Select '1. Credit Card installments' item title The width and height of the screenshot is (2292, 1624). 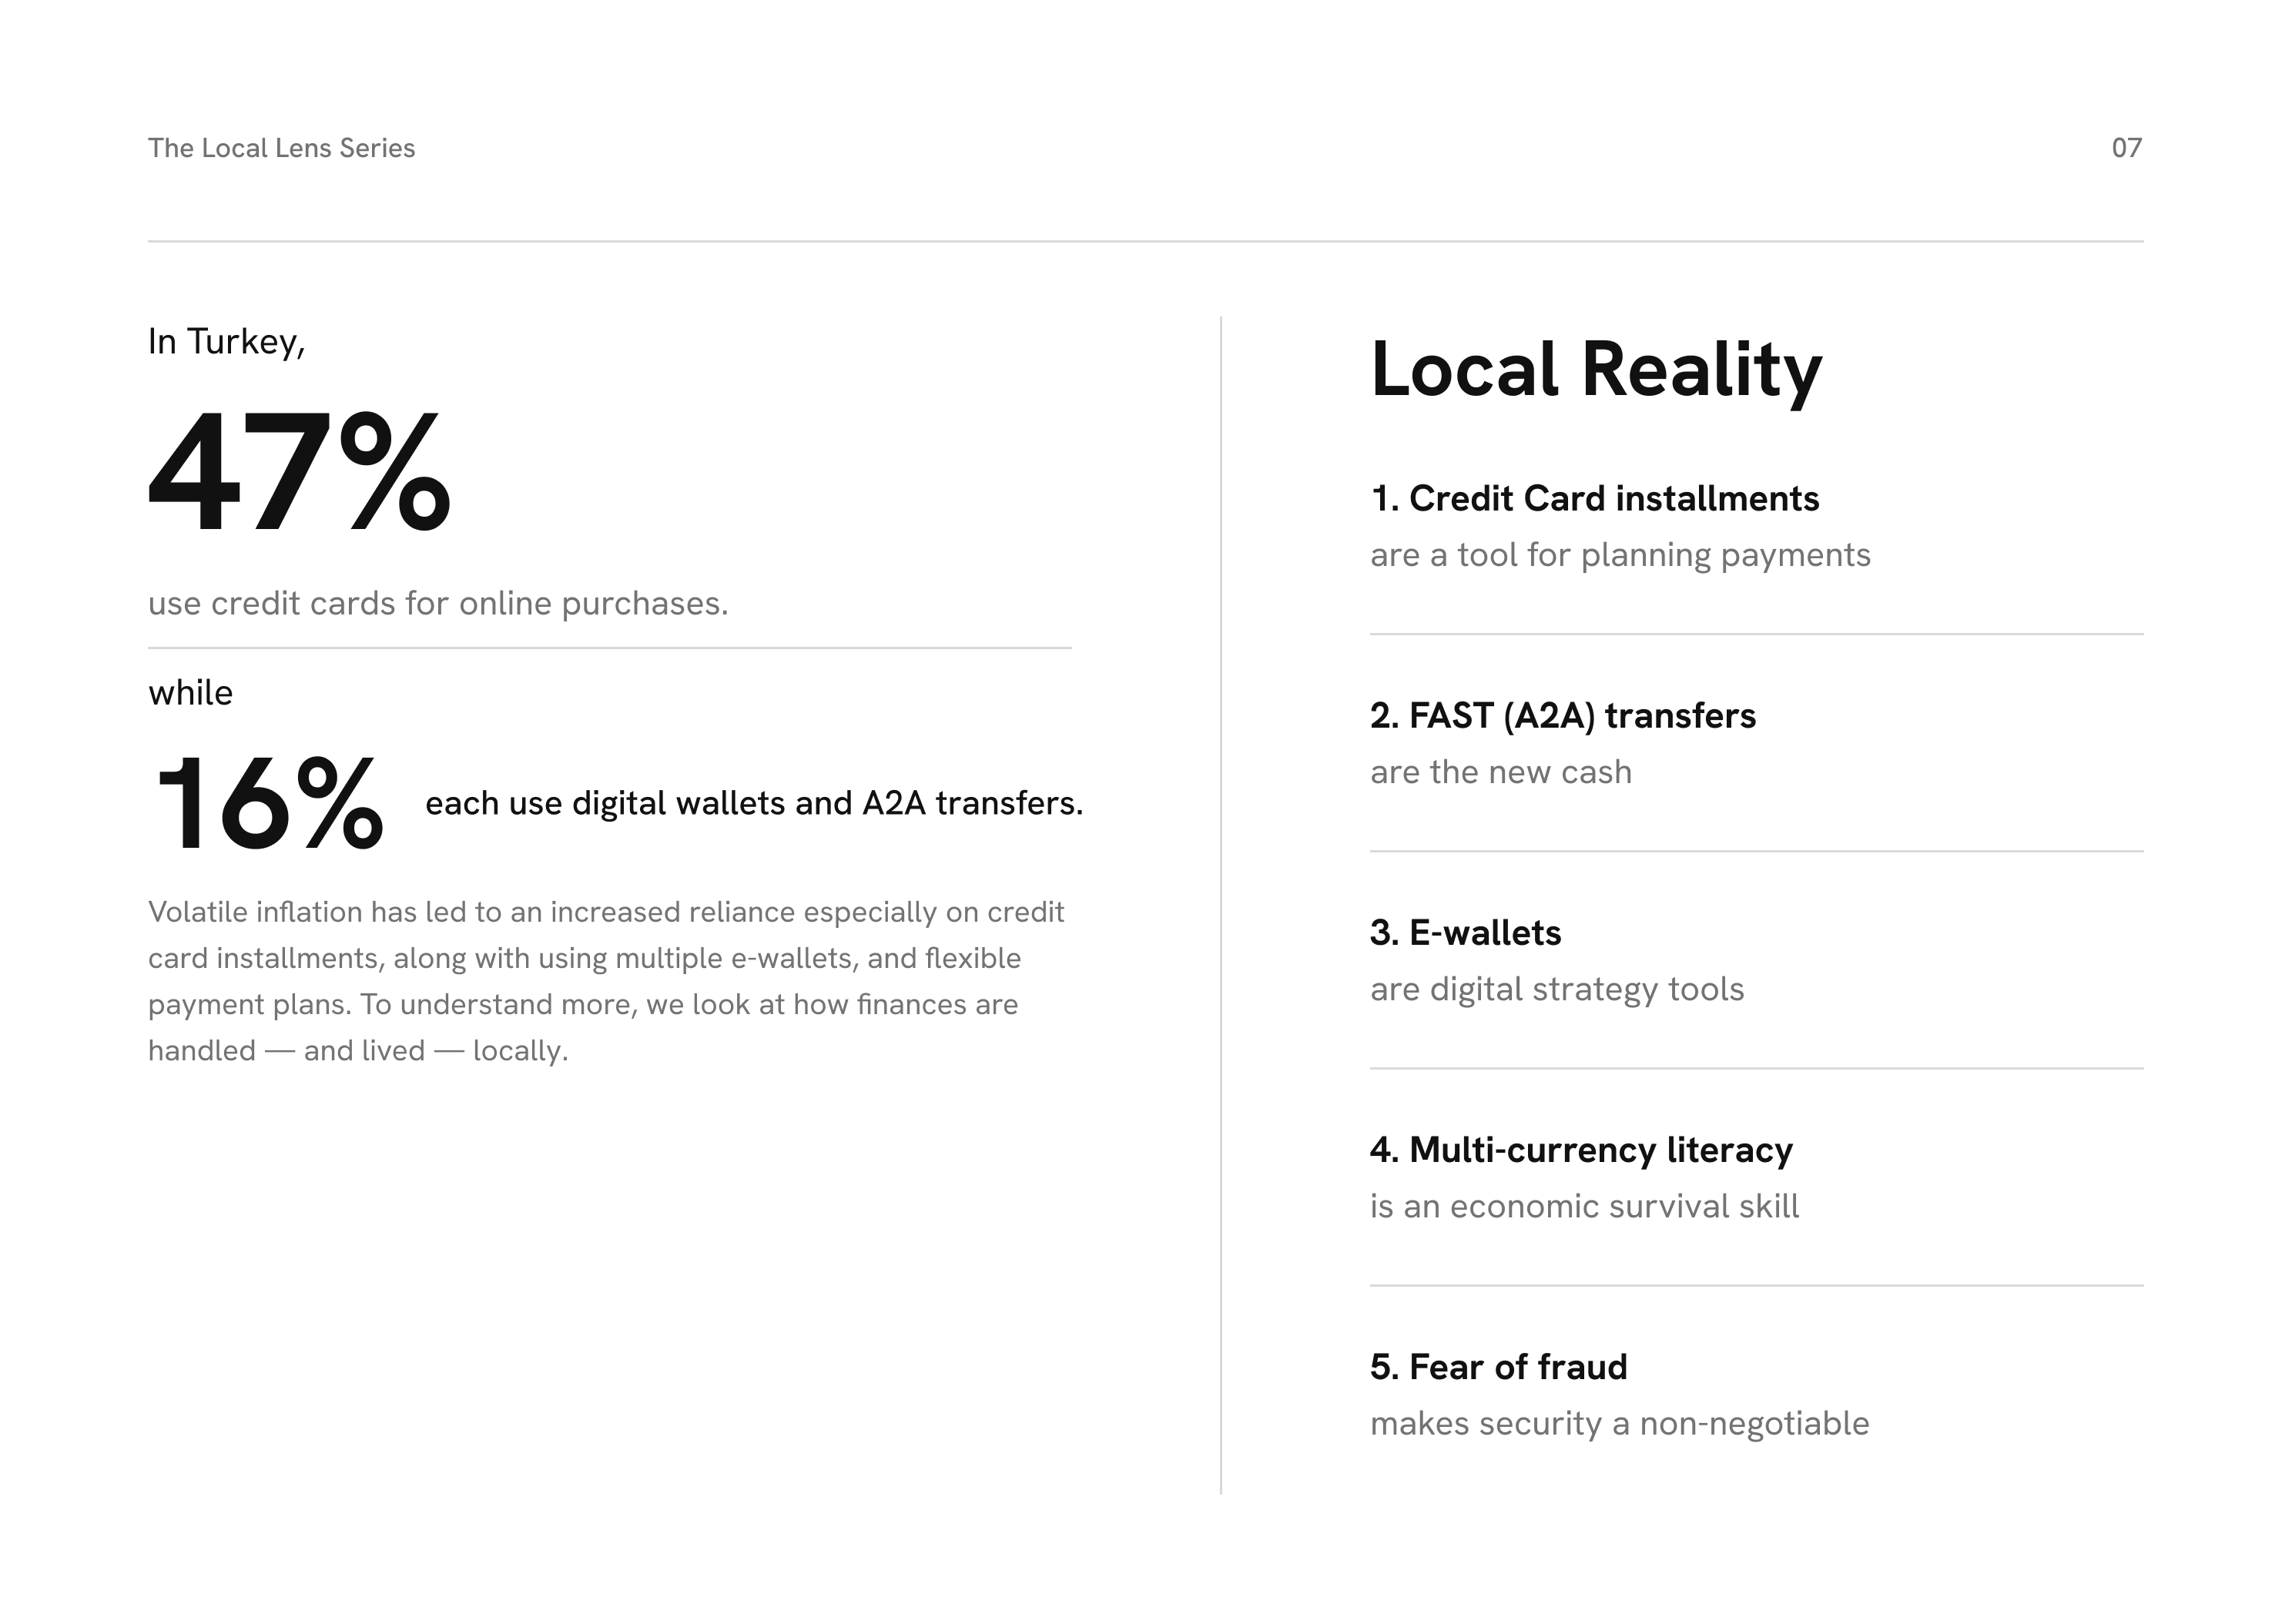pos(1594,498)
